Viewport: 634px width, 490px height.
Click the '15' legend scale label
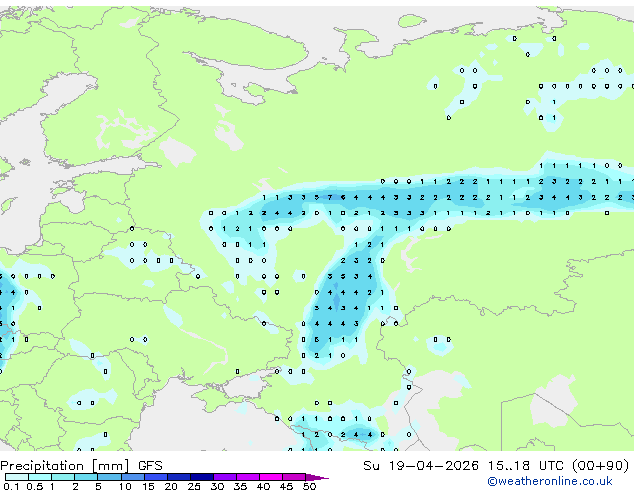point(148,486)
